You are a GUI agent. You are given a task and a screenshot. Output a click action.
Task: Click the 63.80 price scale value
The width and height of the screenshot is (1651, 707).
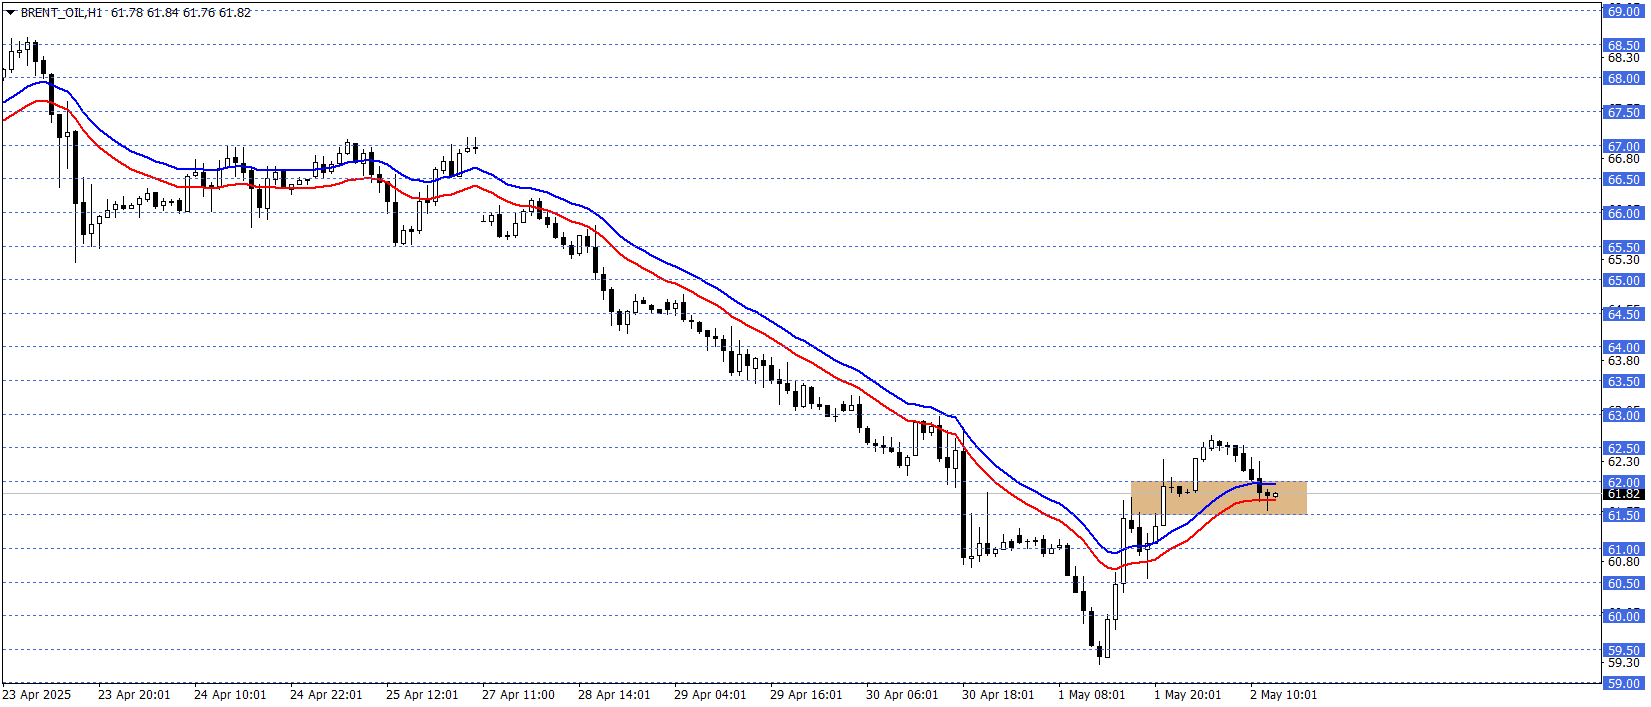1624,361
